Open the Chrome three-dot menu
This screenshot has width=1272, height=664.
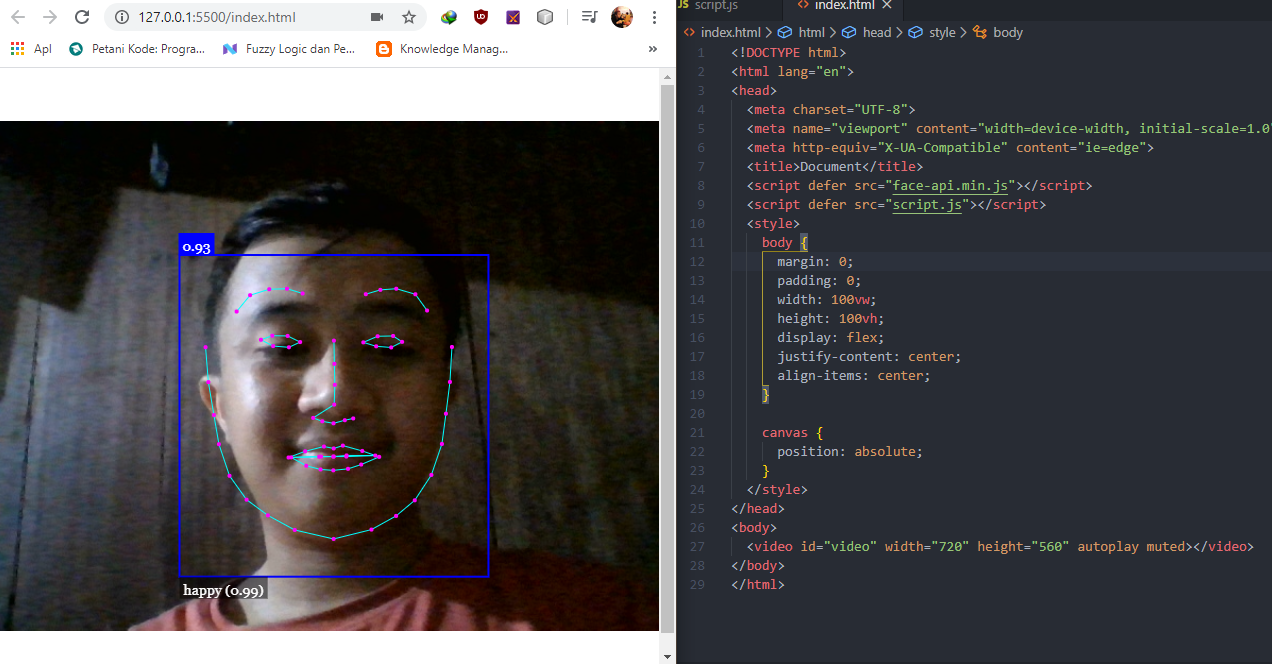tap(654, 17)
